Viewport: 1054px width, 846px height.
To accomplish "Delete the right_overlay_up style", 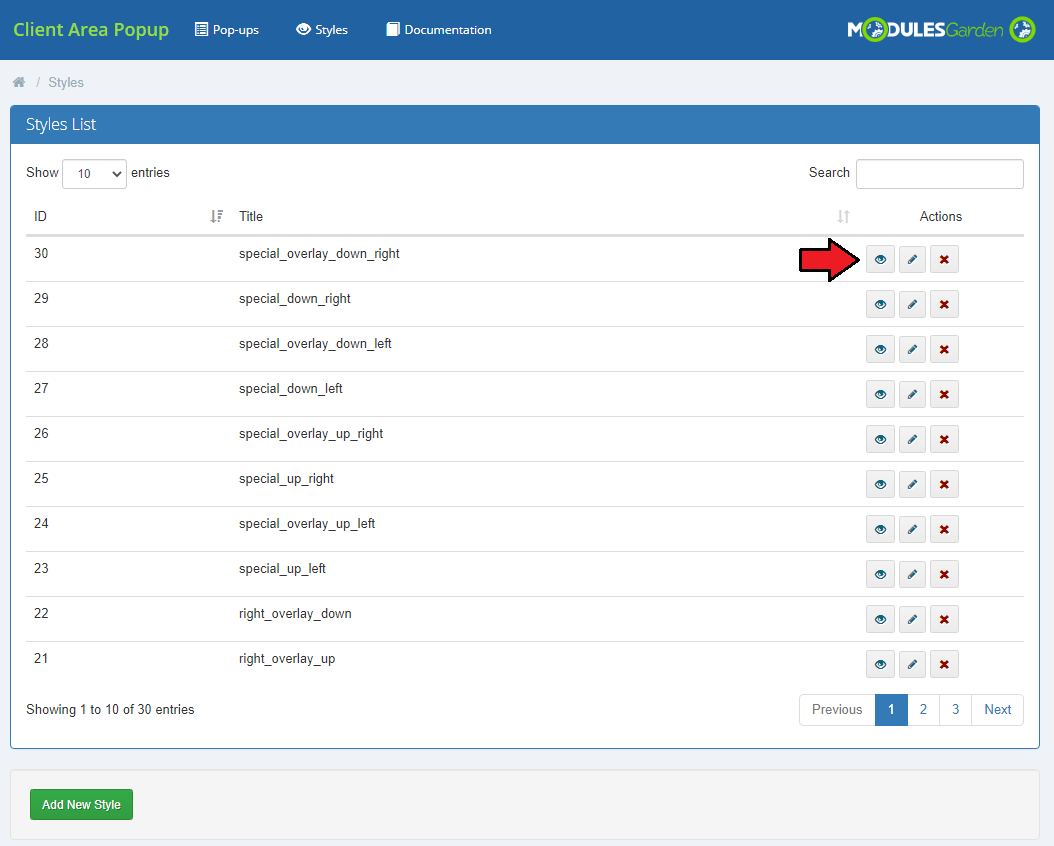I will 944,665.
